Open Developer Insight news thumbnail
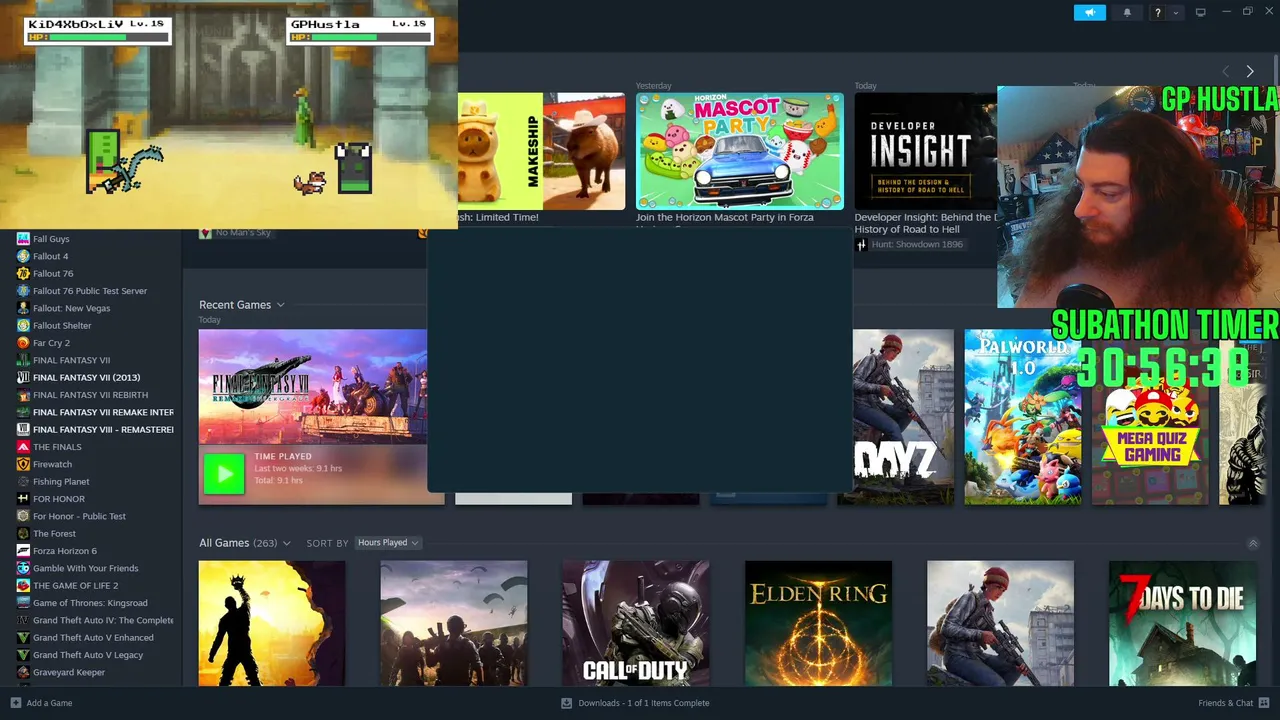Screen dimensions: 1280x720 [926, 151]
